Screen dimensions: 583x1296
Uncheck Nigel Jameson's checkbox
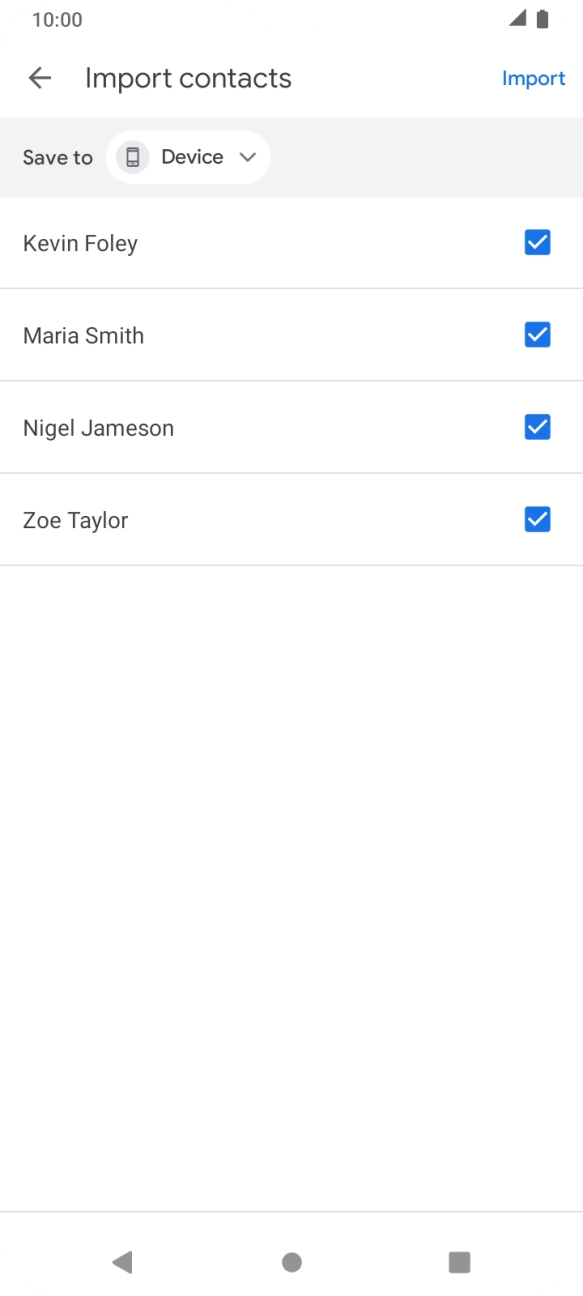[x=537, y=427]
